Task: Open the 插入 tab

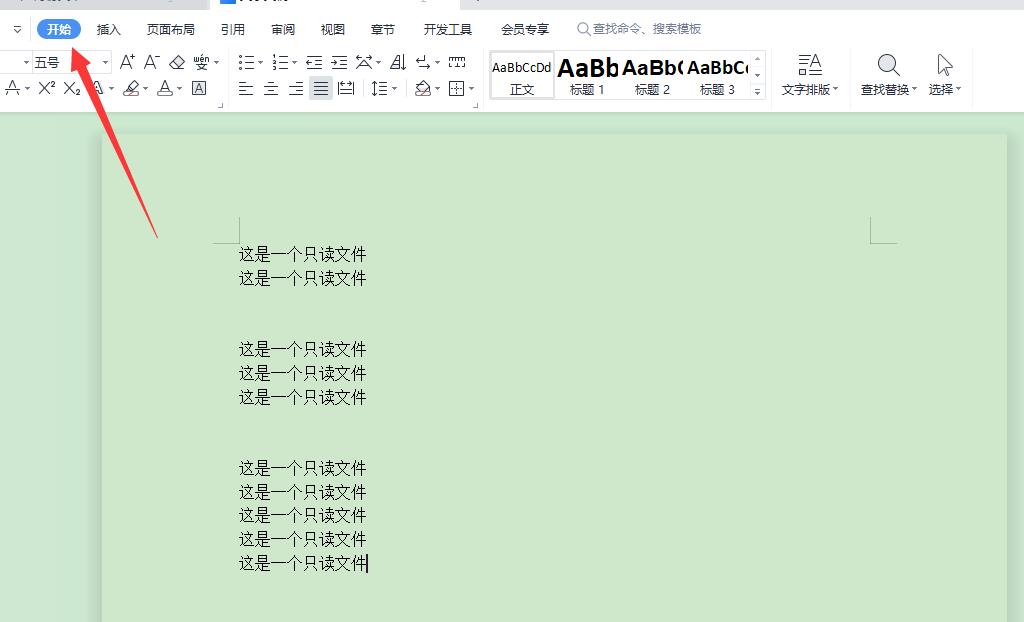Action: tap(108, 29)
